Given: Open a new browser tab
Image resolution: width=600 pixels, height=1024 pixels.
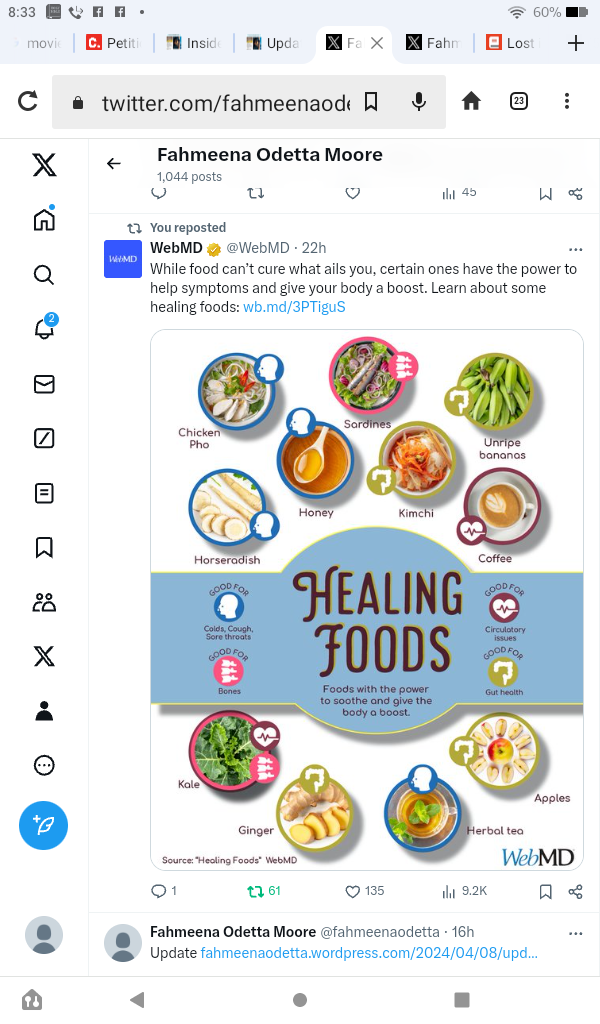Looking at the screenshot, I should pyautogui.click(x=575, y=43).
